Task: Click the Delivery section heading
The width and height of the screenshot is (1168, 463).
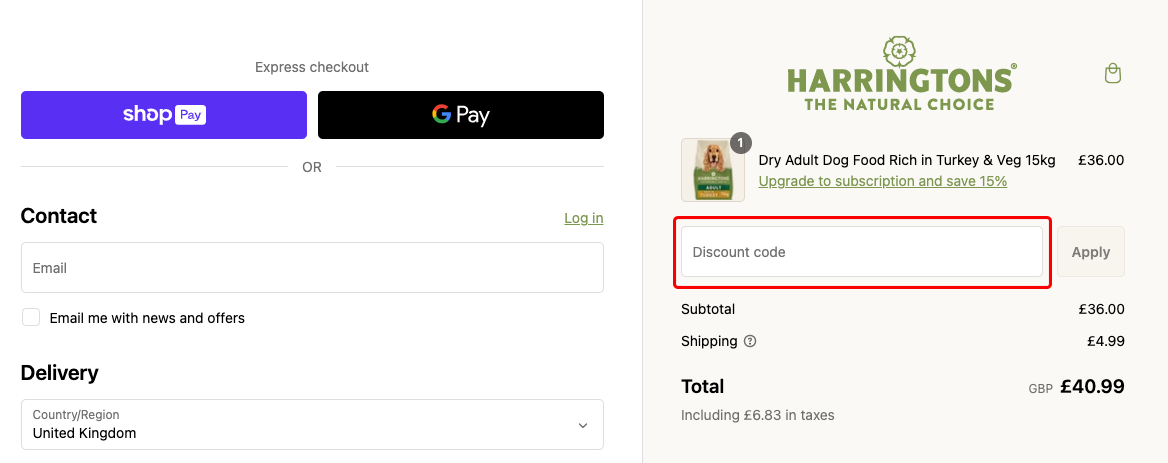Action: 60,373
